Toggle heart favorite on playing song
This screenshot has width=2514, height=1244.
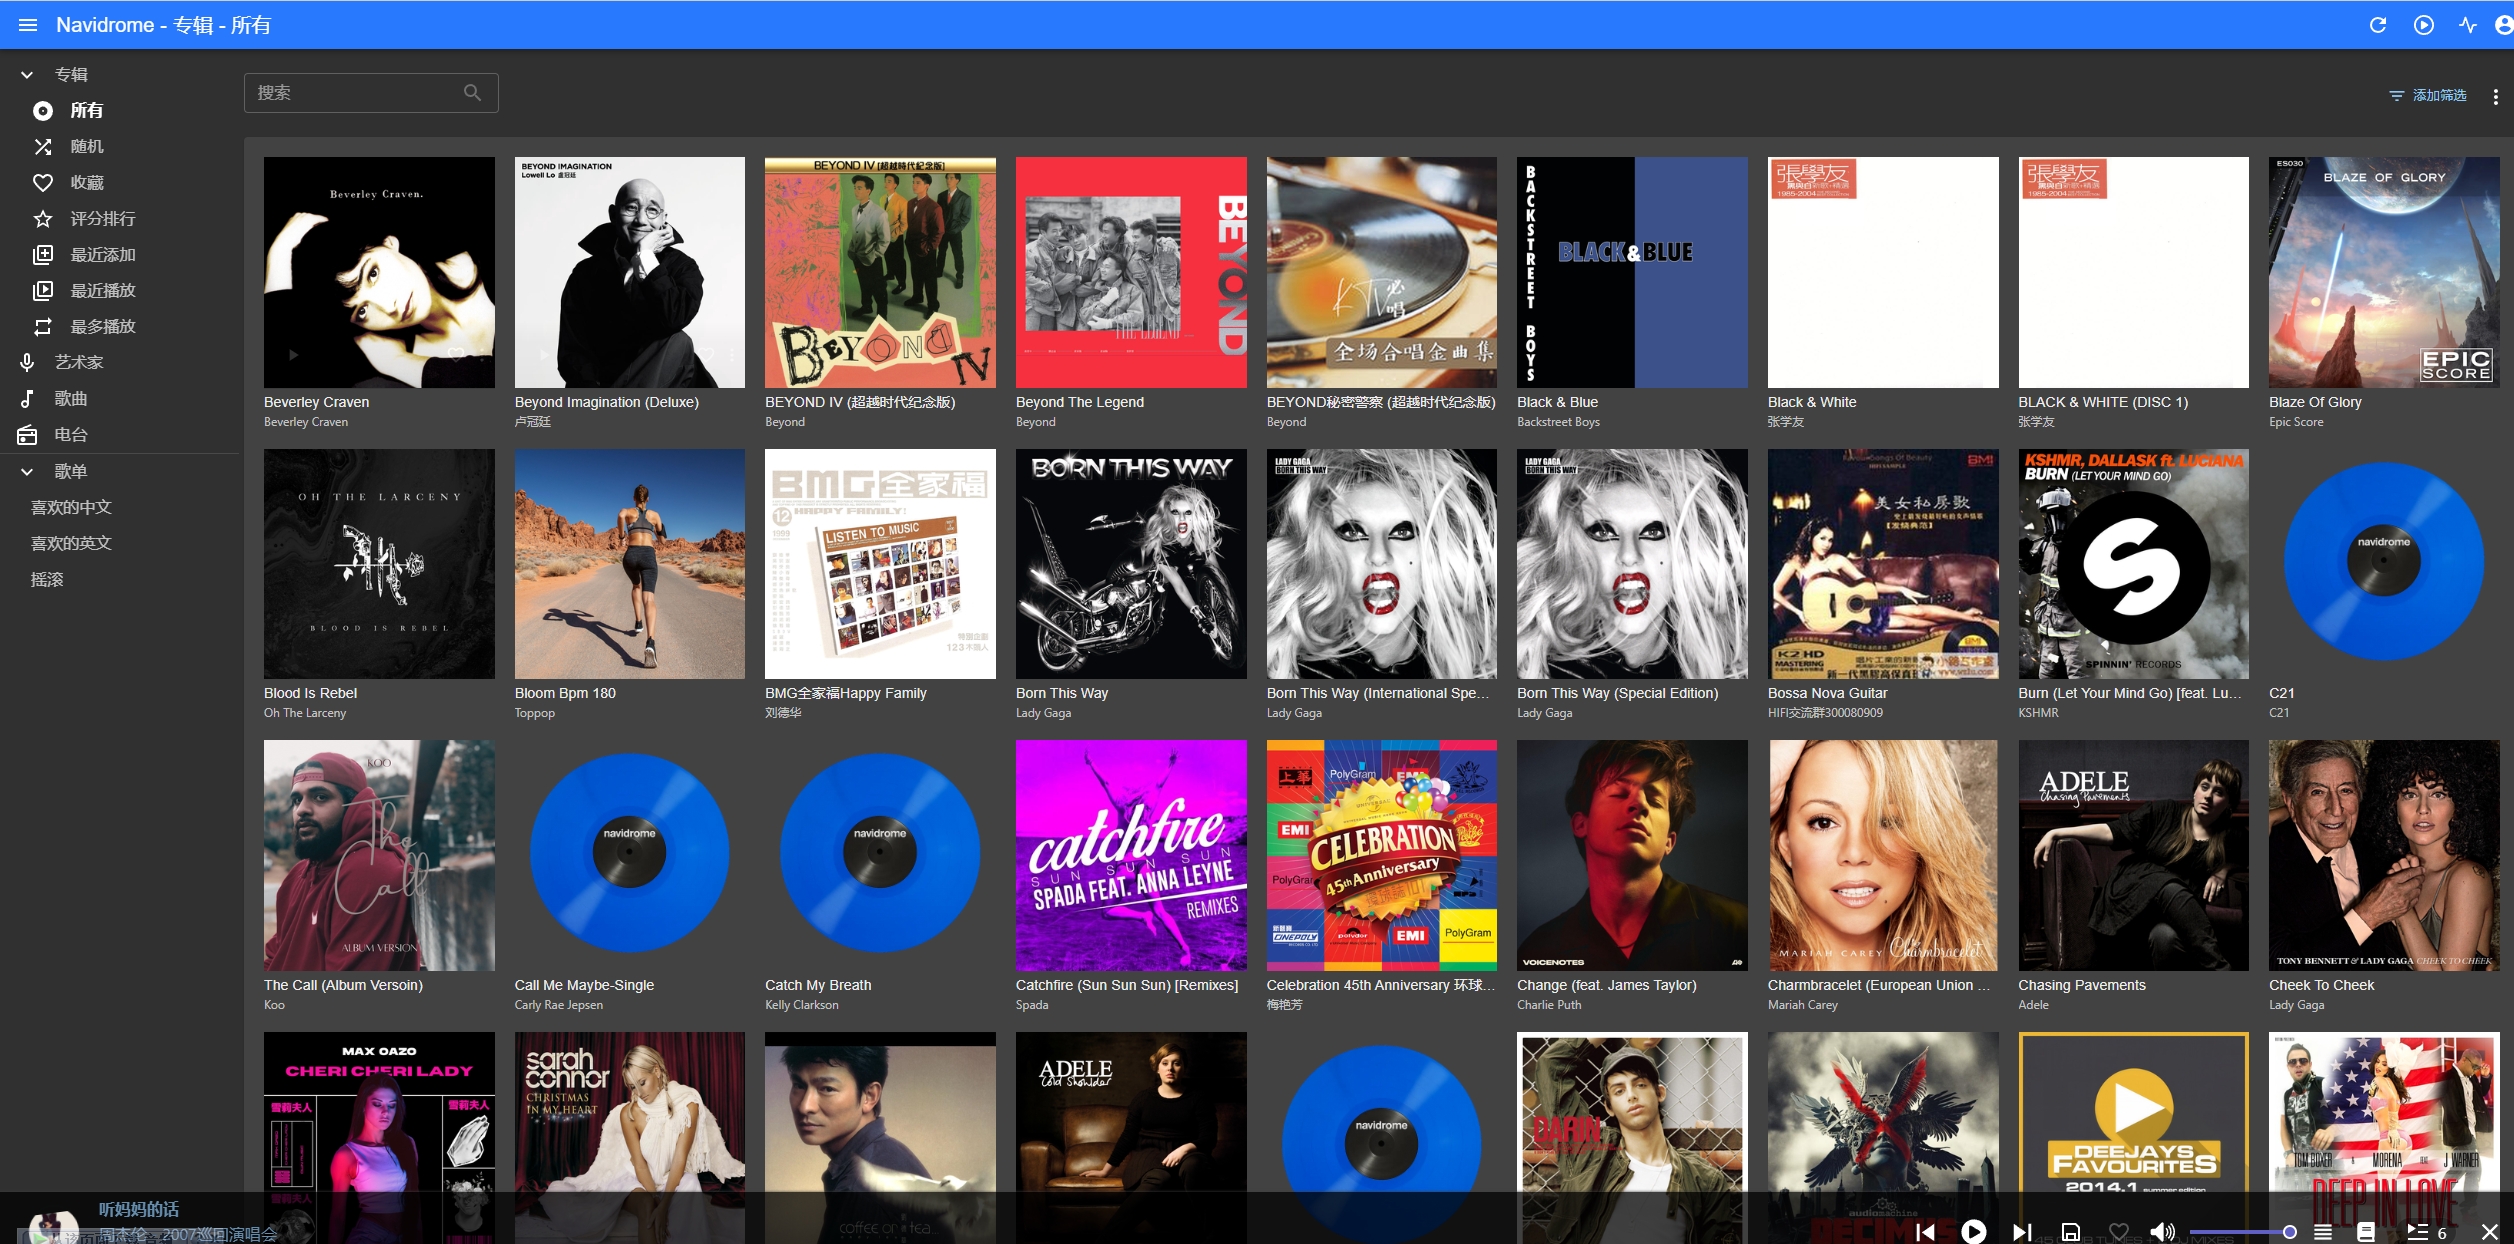click(x=2118, y=1232)
